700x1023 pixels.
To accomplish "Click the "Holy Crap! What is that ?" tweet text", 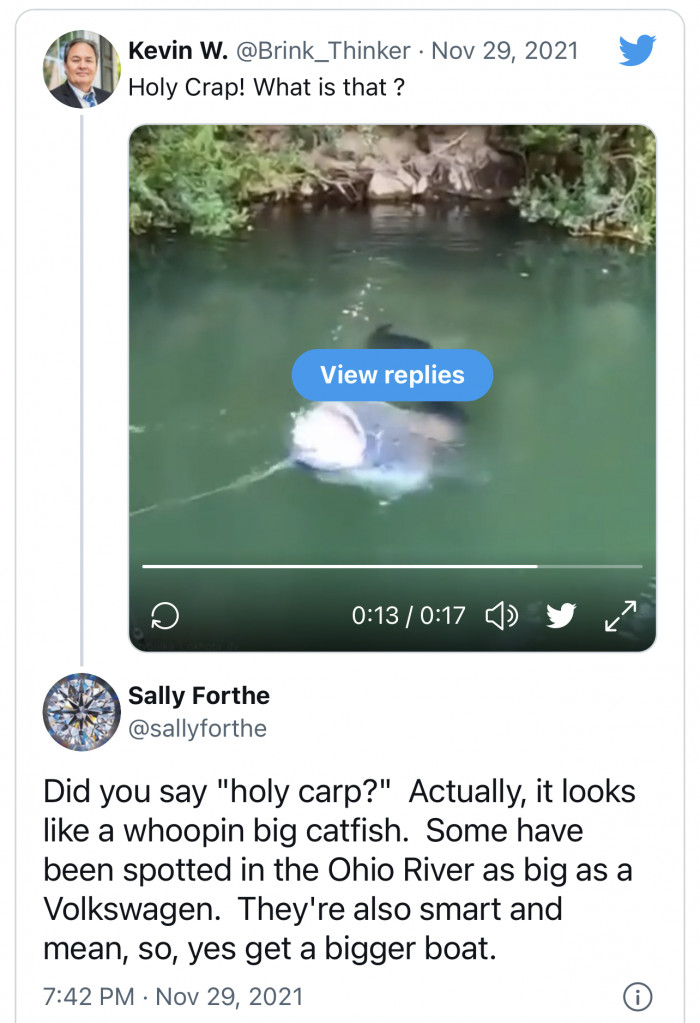I will [x=266, y=87].
